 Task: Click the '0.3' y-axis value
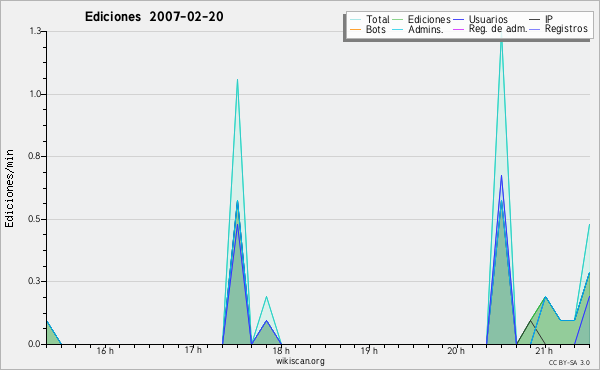[x=34, y=281]
